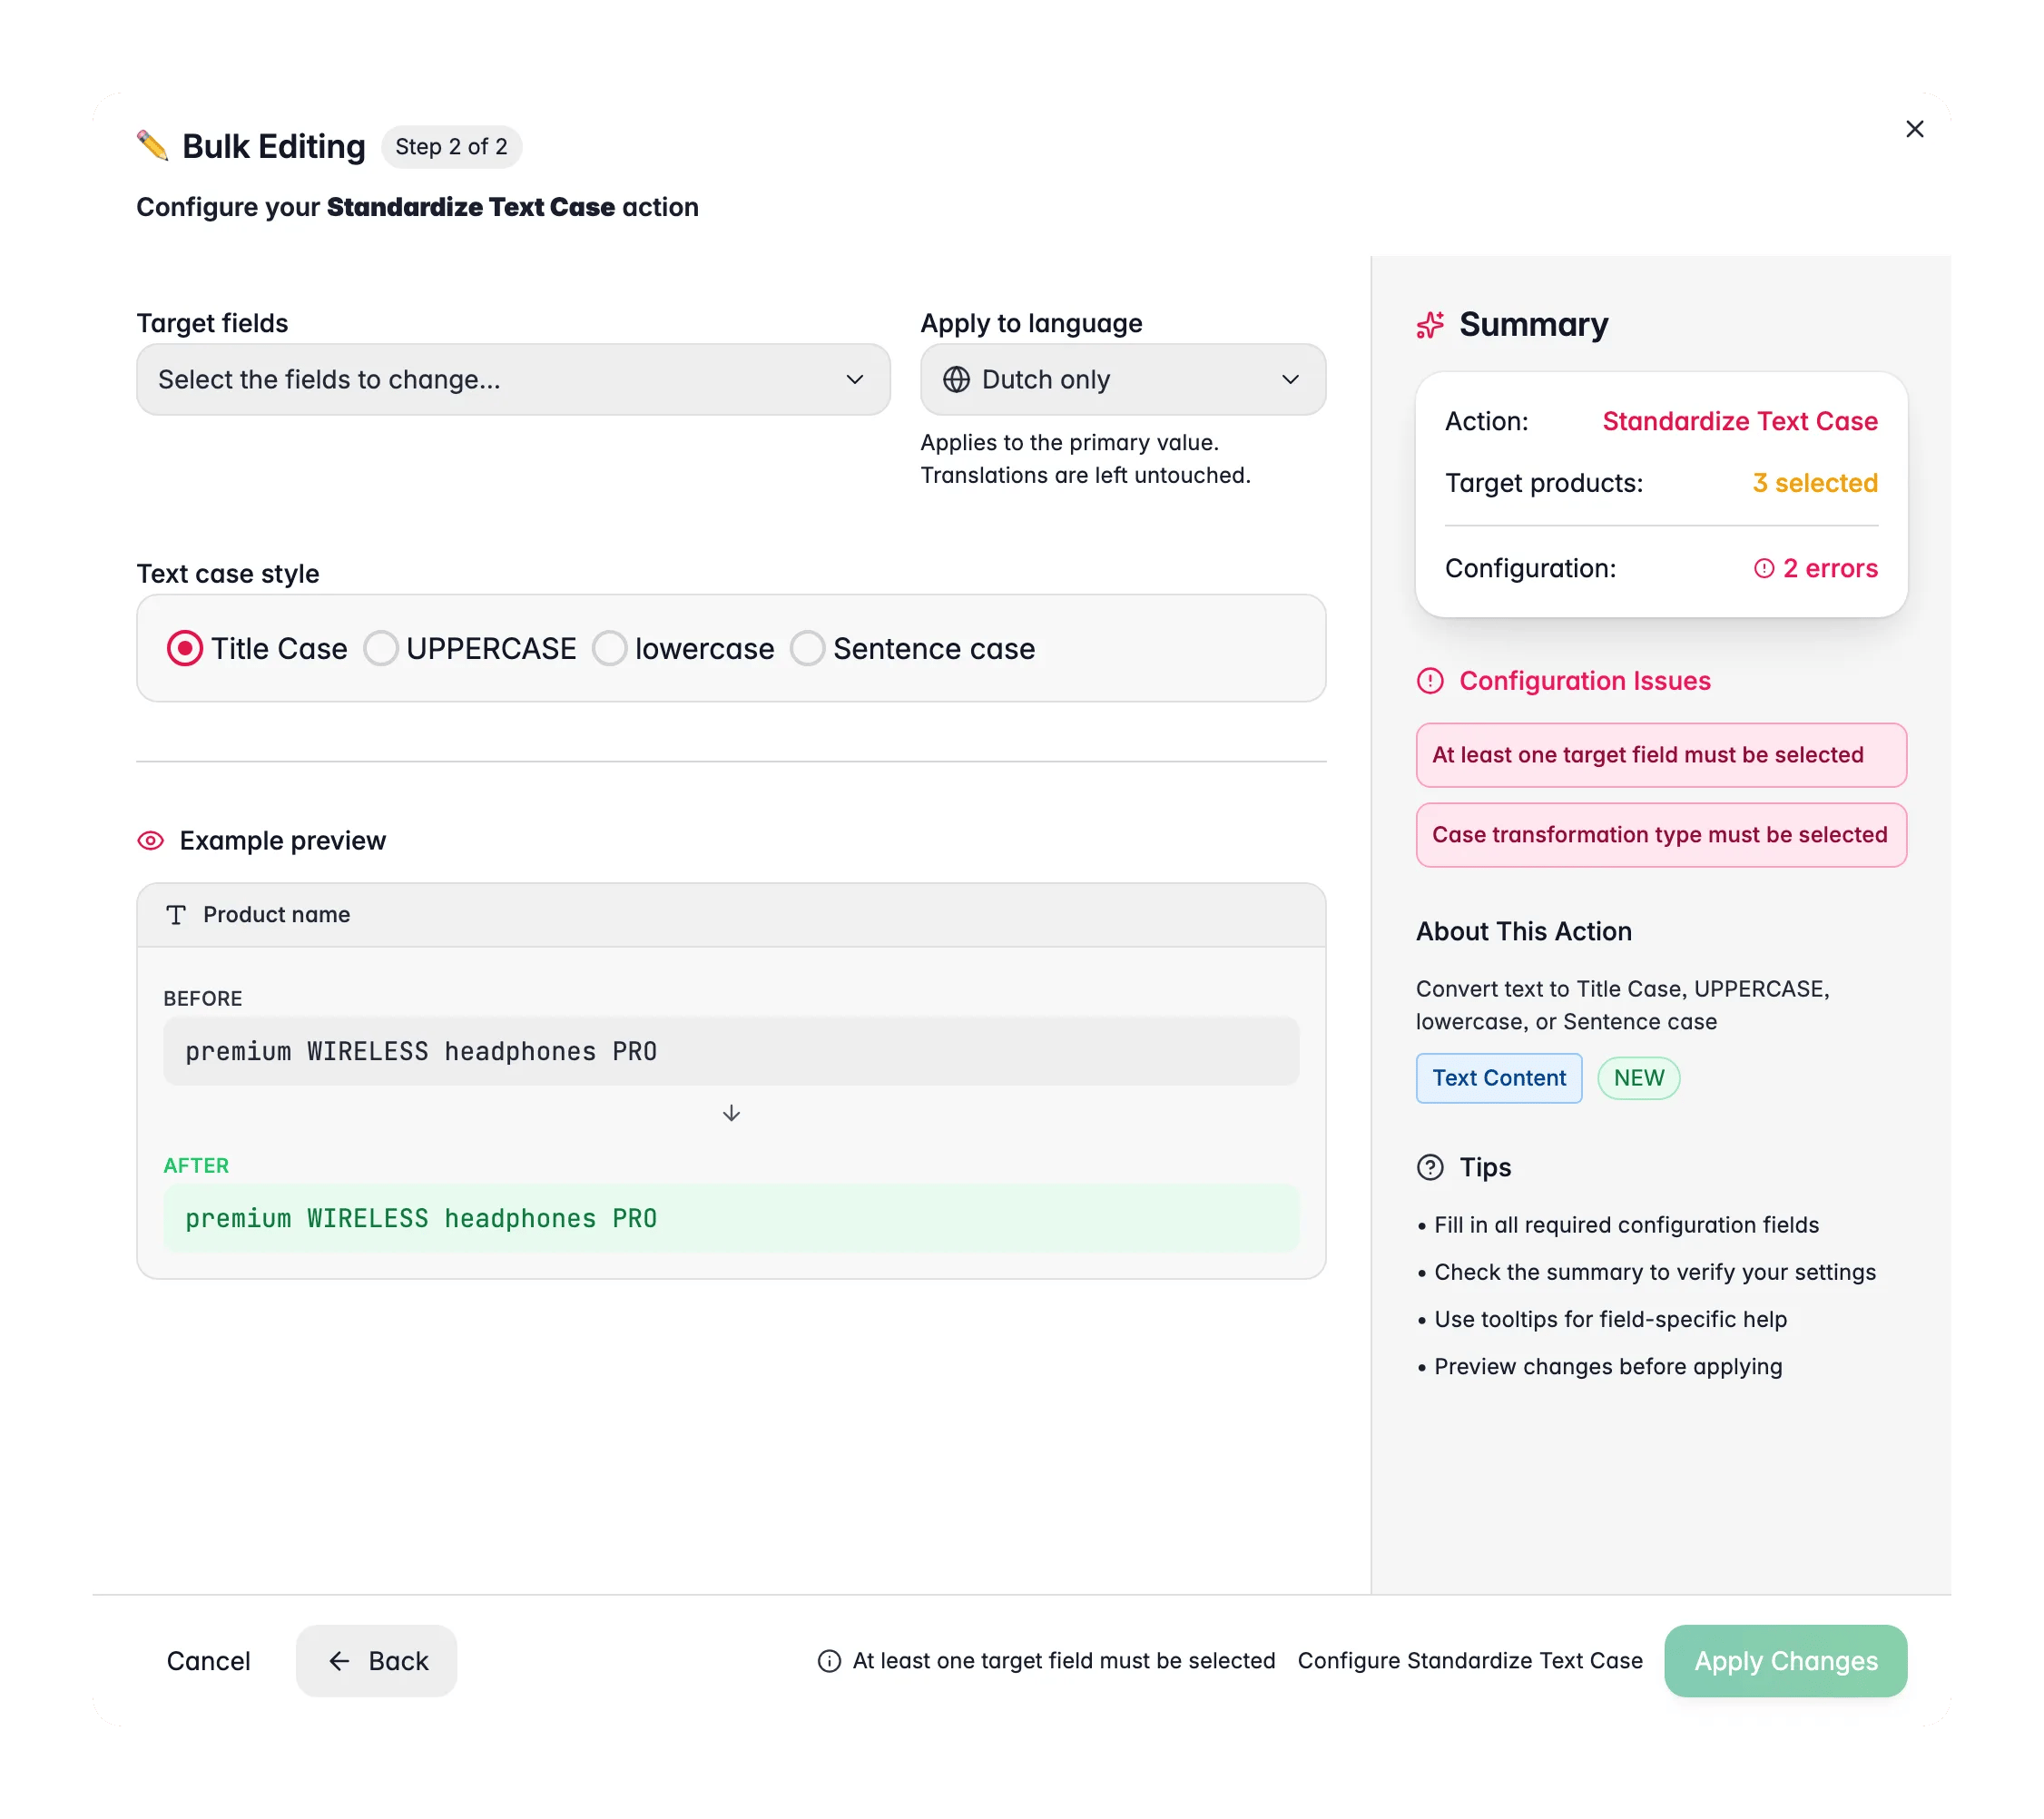The image size is (2044, 1819).
Task: Open the Target fields dropdown
Action: 513,380
